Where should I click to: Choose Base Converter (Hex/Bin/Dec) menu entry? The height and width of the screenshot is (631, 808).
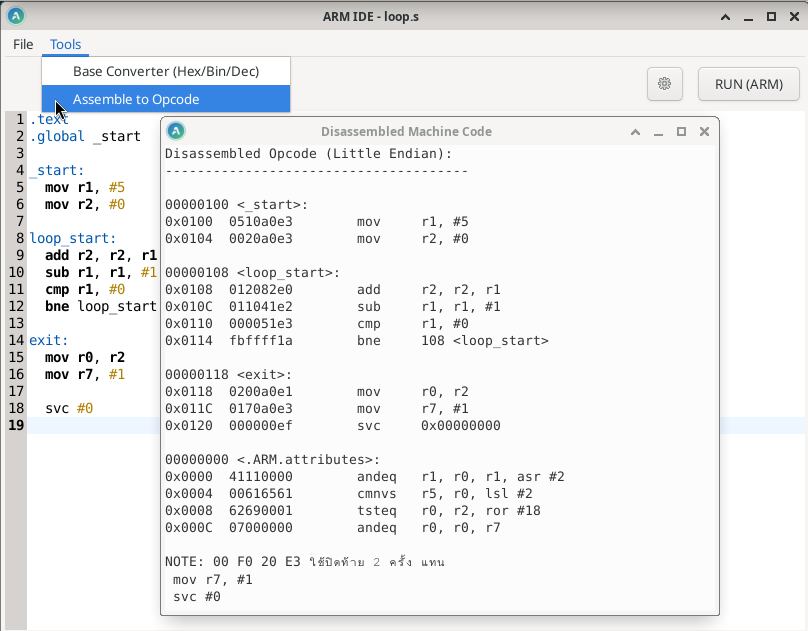pyautogui.click(x=166, y=71)
